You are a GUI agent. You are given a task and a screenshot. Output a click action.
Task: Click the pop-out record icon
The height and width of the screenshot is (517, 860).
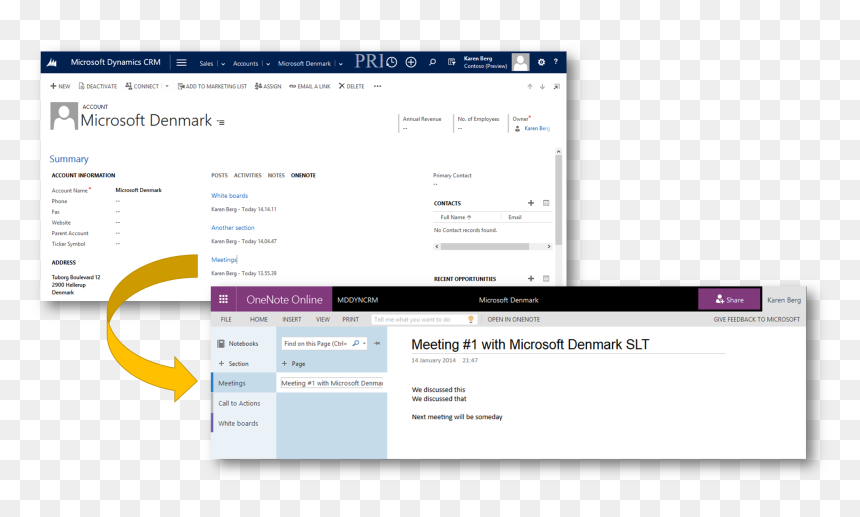pos(557,87)
